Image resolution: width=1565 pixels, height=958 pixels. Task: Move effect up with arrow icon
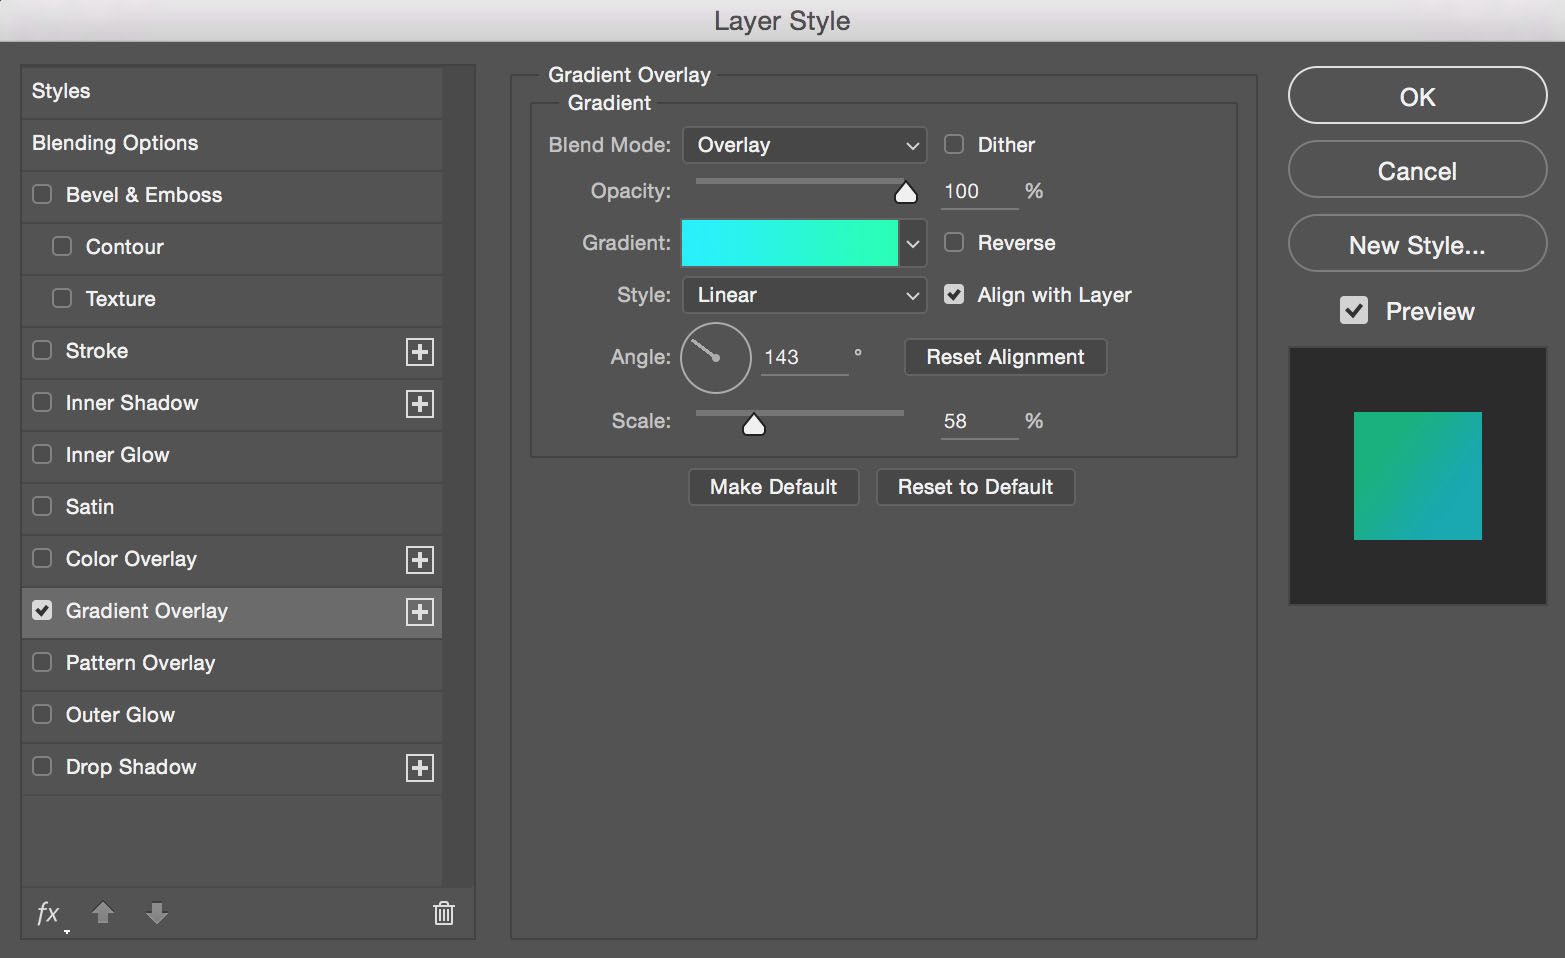coord(103,912)
